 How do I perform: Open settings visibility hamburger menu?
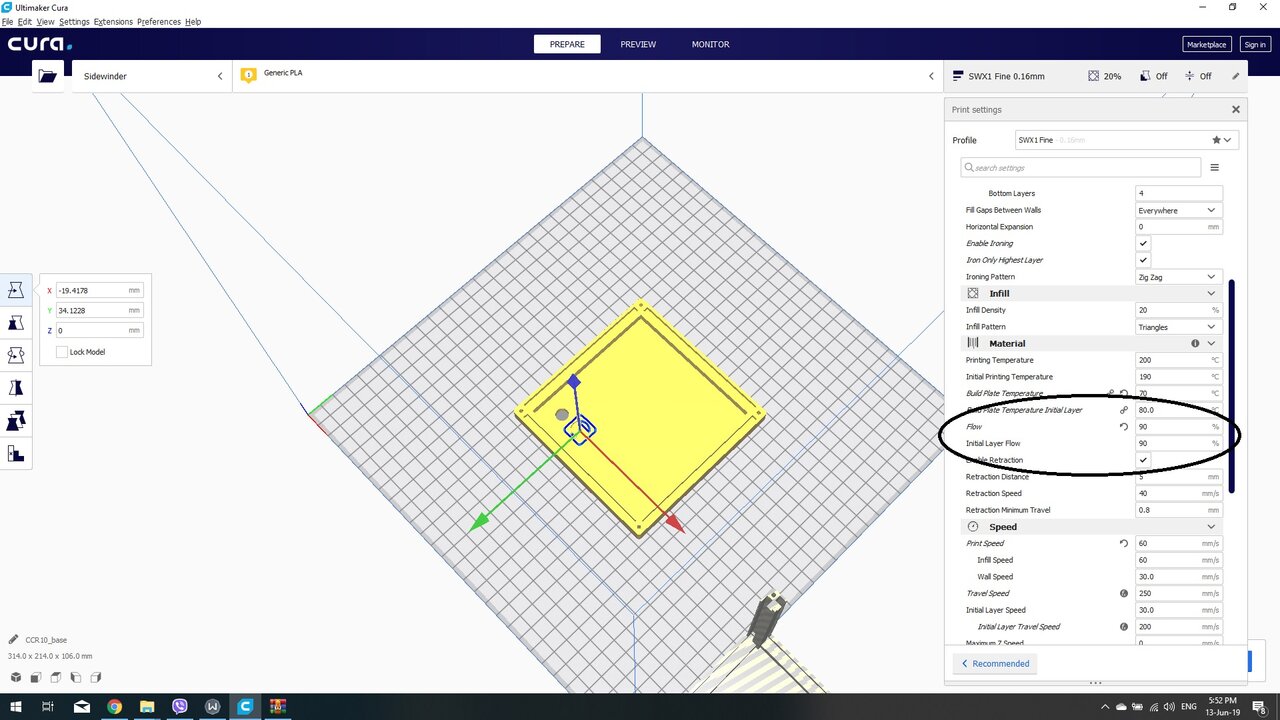pos(1215,168)
